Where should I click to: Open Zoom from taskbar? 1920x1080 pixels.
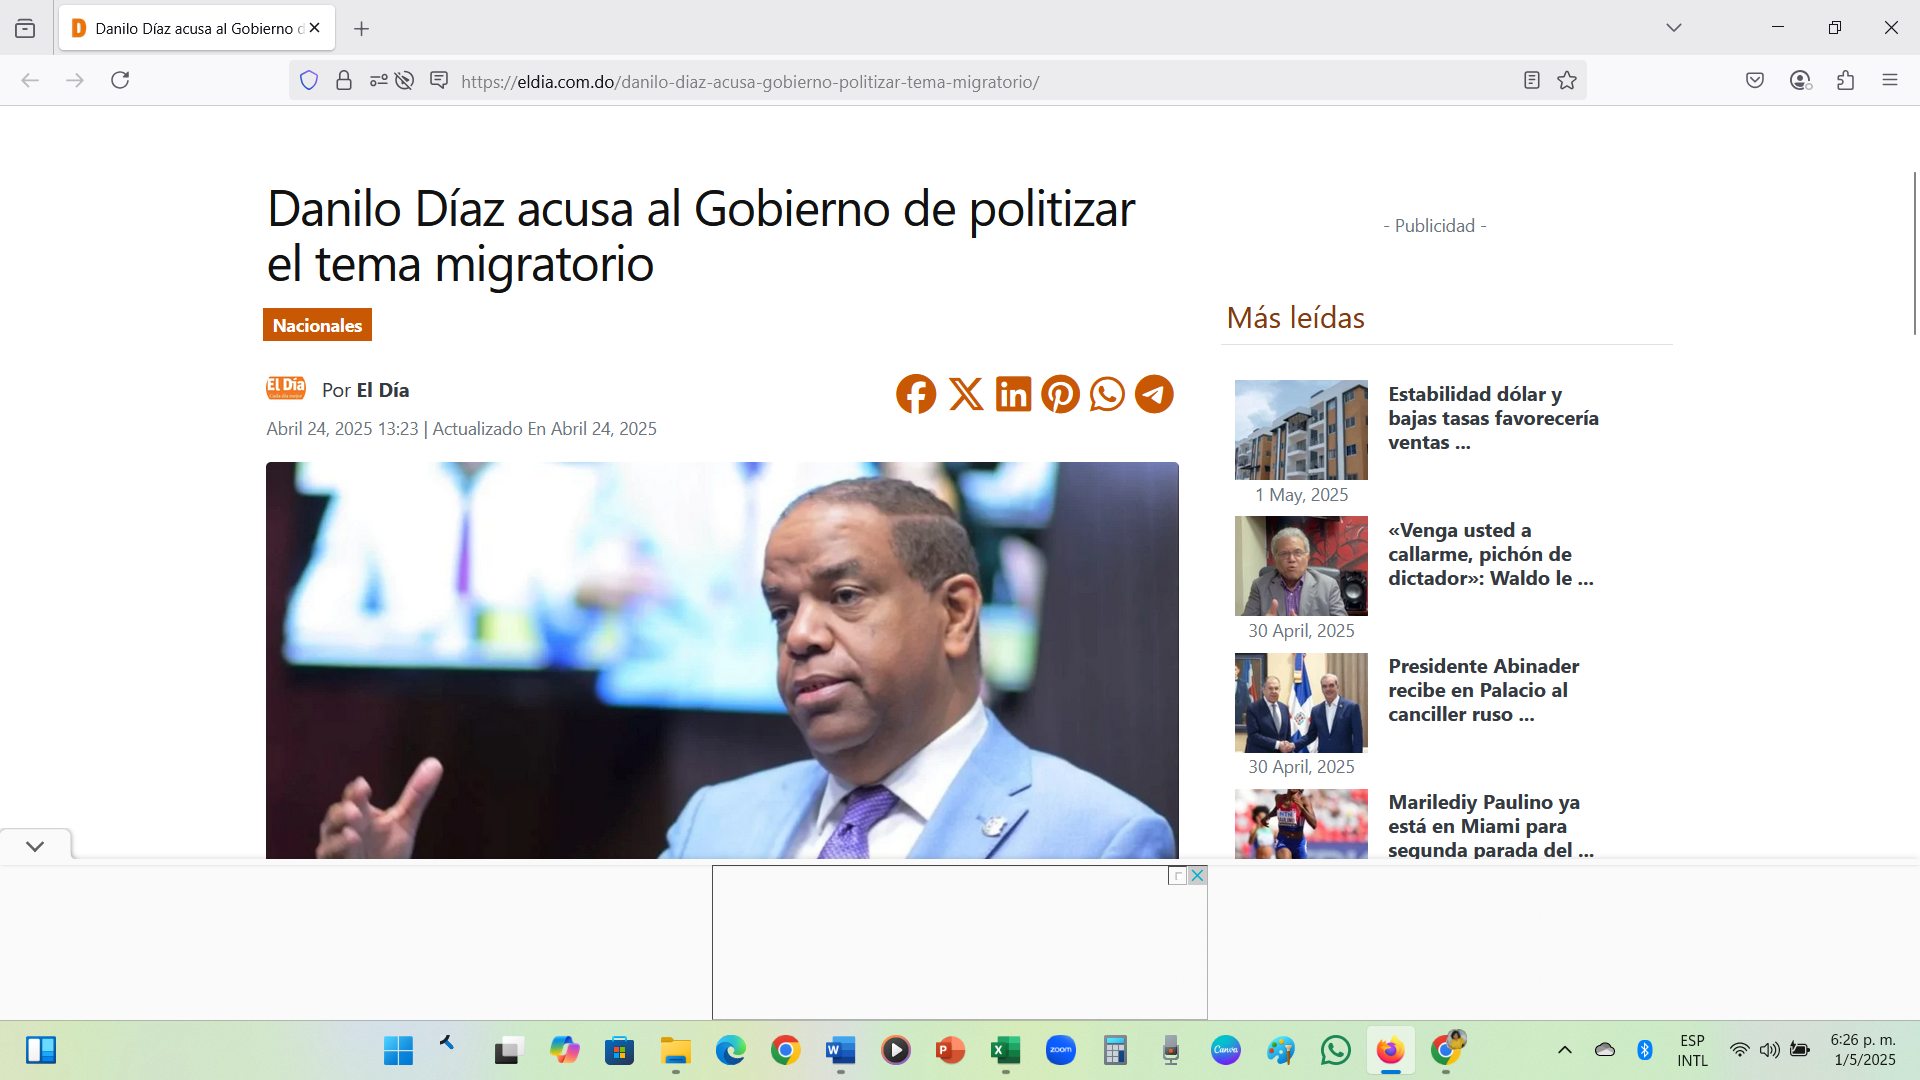[1060, 1050]
